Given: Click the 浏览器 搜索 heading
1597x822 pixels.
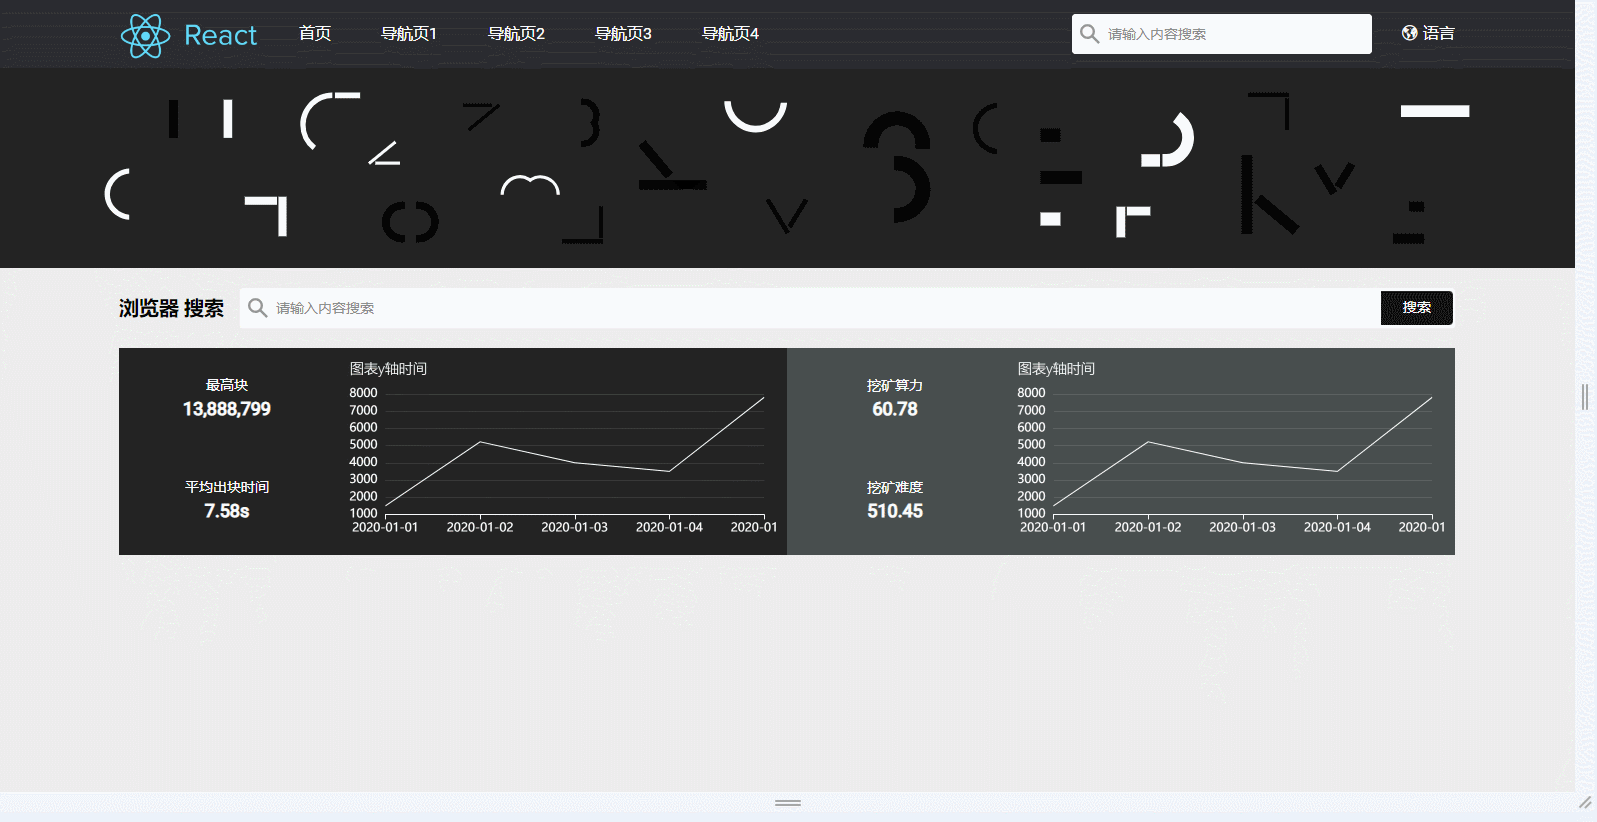Looking at the screenshot, I should tap(171, 308).
